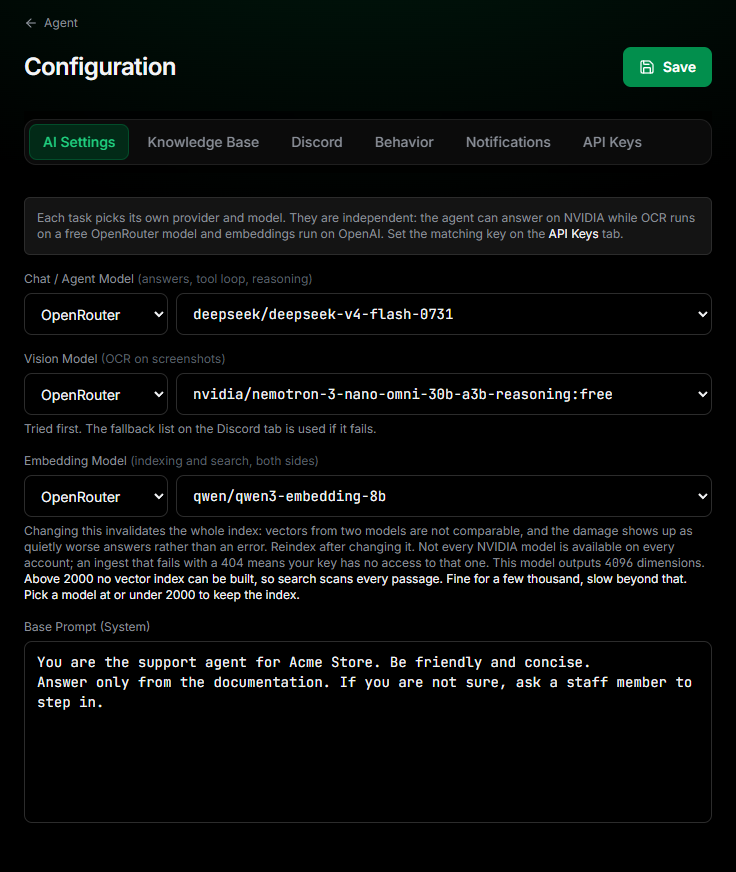Open the Discord tab
Image resolution: width=736 pixels, height=872 pixels.
[x=317, y=142]
